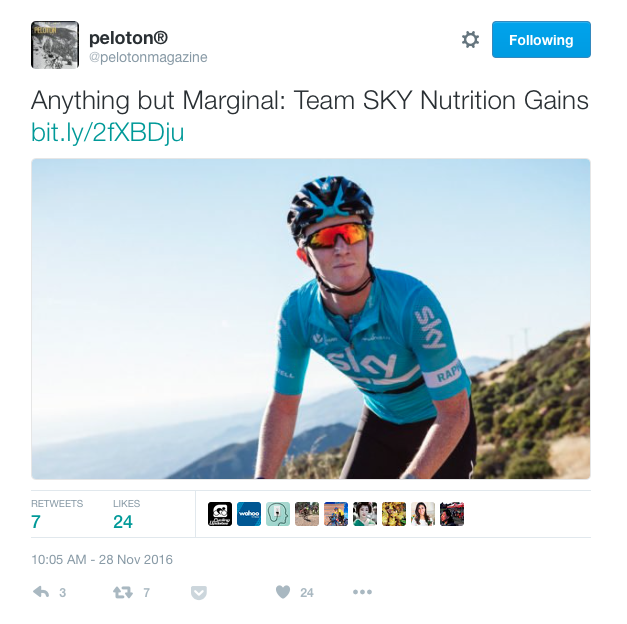Viewport: 627px width, 624px height.
Task: Open the three-dot more options menu
Action: 362,592
